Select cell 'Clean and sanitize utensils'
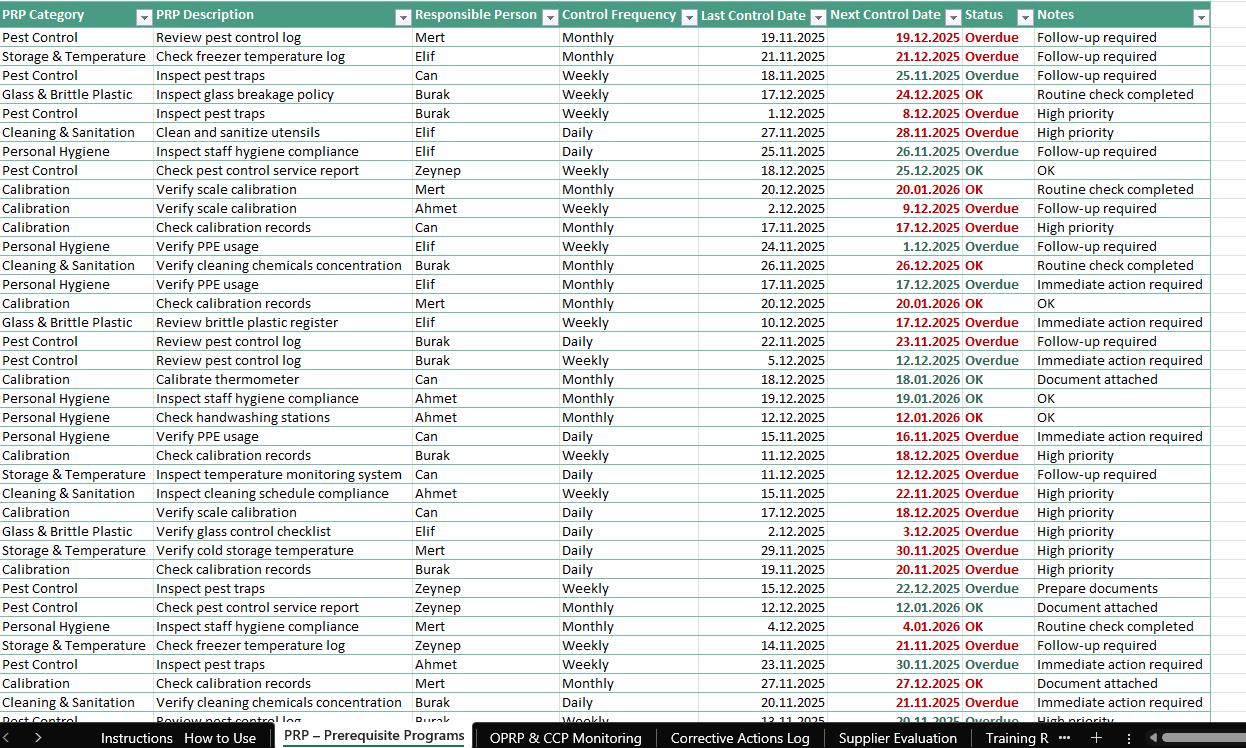1246x748 pixels. [x=283, y=132]
